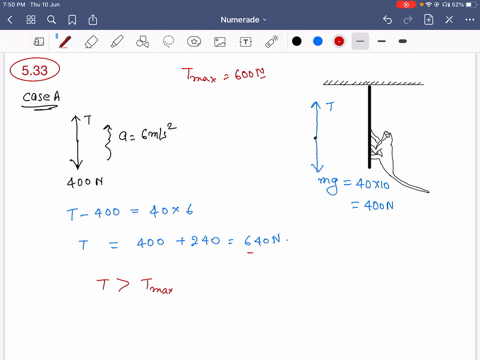Tap the 7:50 PM clock in status bar
The image size is (480, 360).
[14, 5]
